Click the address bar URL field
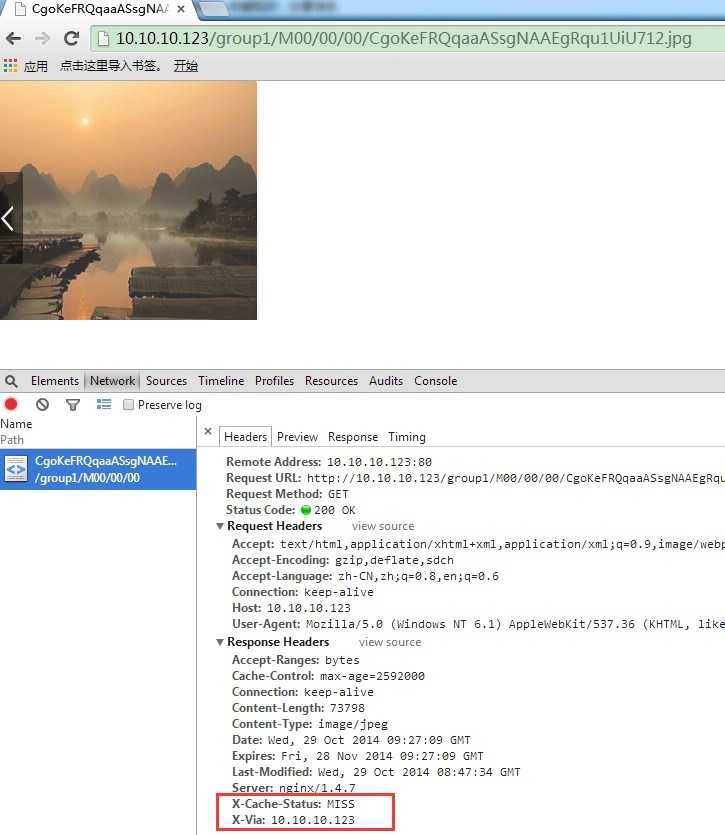The height and width of the screenshot is (835, 725). 408,38
